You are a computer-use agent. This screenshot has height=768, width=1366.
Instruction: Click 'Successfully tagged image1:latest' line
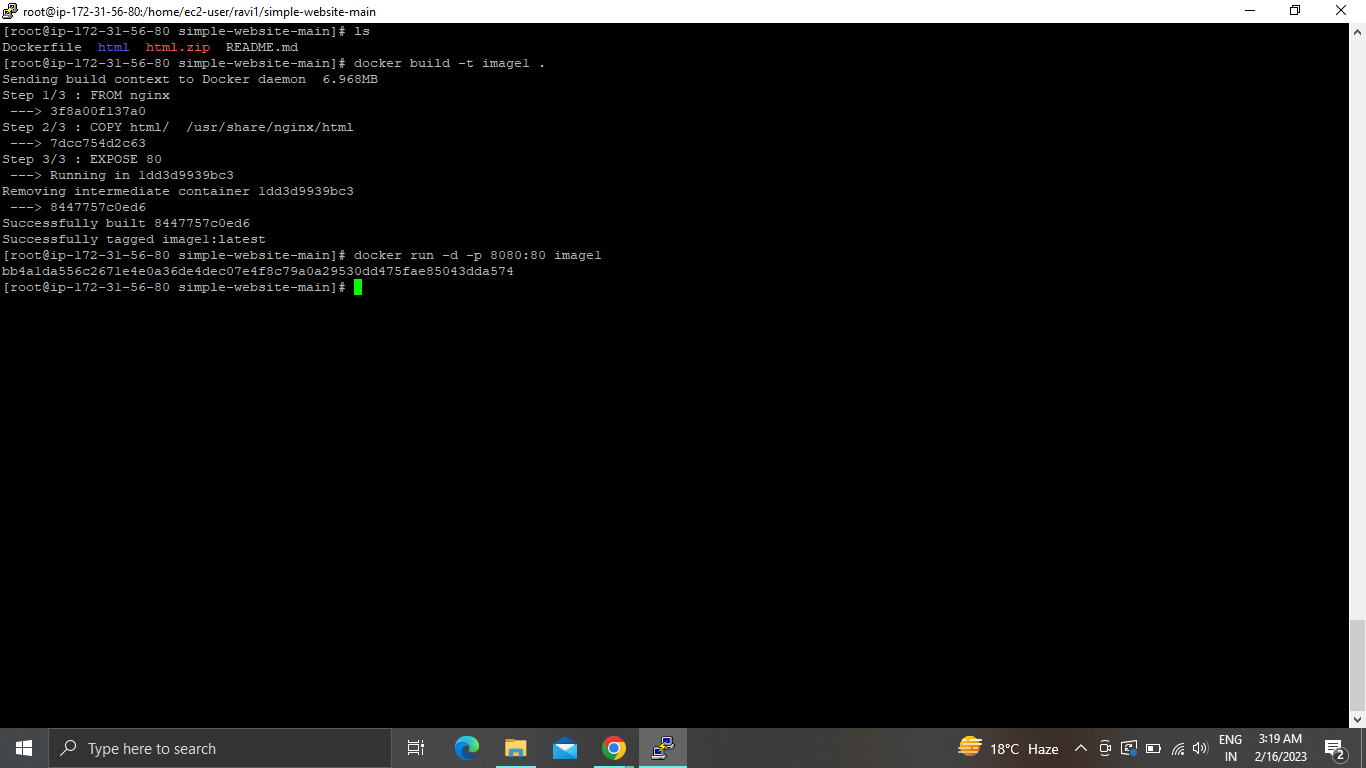point(134,239)
